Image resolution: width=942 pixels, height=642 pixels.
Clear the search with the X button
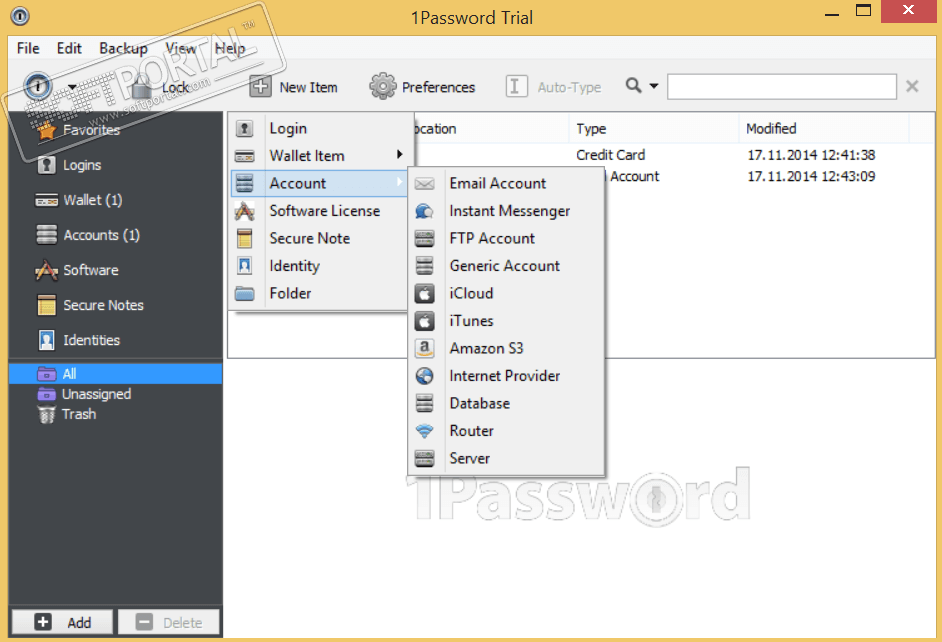click(x=912, y=86)
